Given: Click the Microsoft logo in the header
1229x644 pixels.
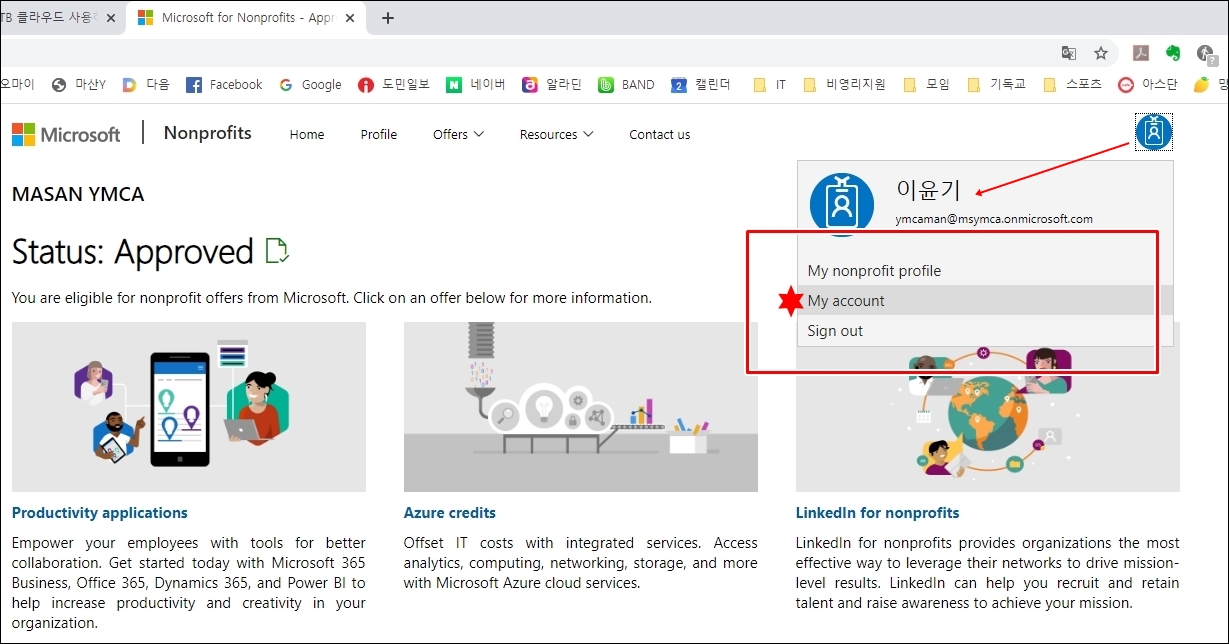Looking at the screenshot, I should [x=66, y=134].
